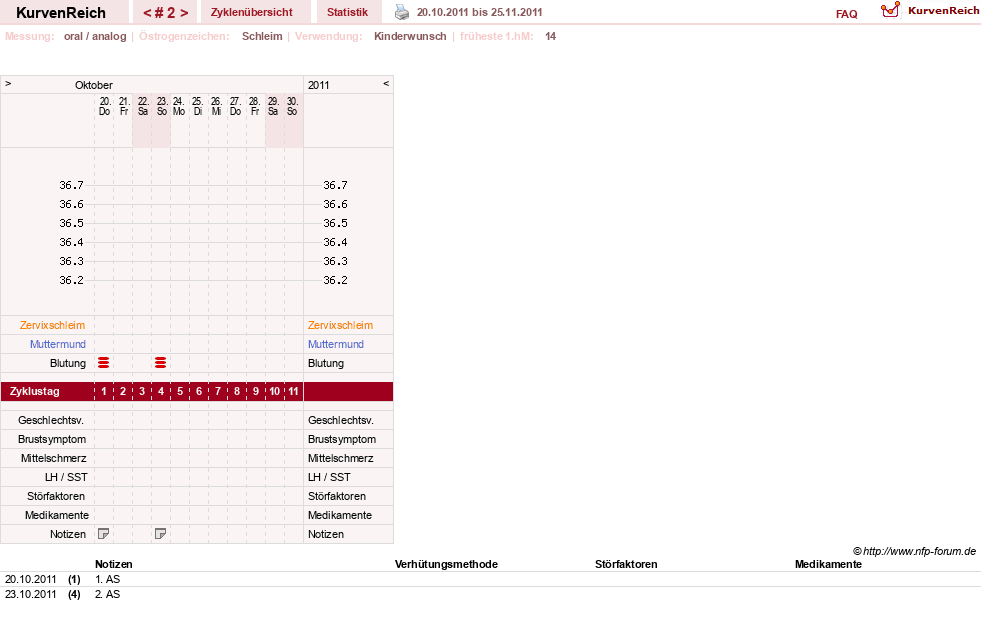Click the date column 24. Mo
981x623 pixels.
coord(179,106)
